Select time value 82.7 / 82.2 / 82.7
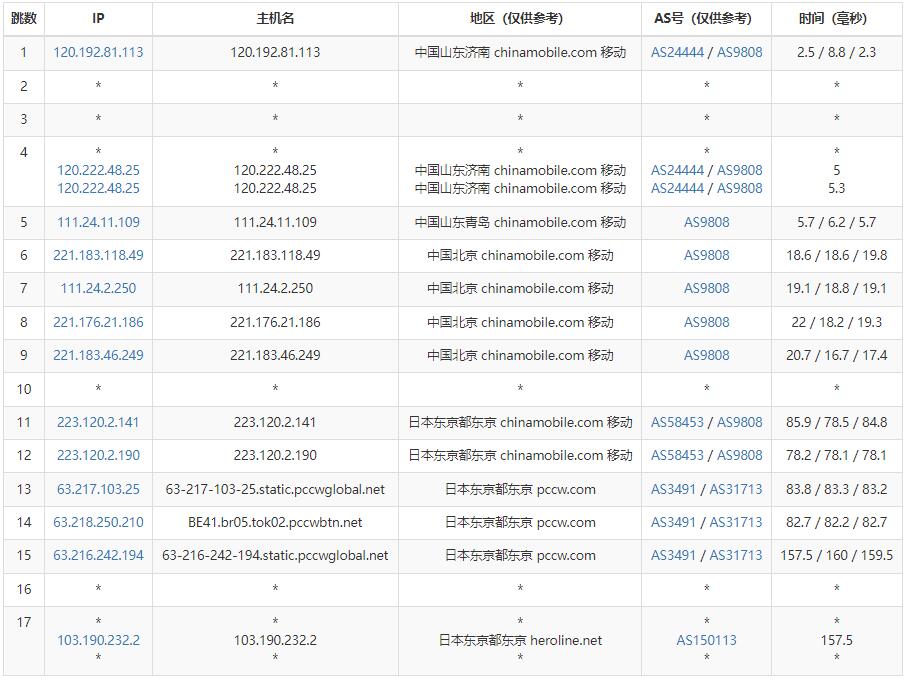This screenshot has height=680, width=908. point(836,522)
